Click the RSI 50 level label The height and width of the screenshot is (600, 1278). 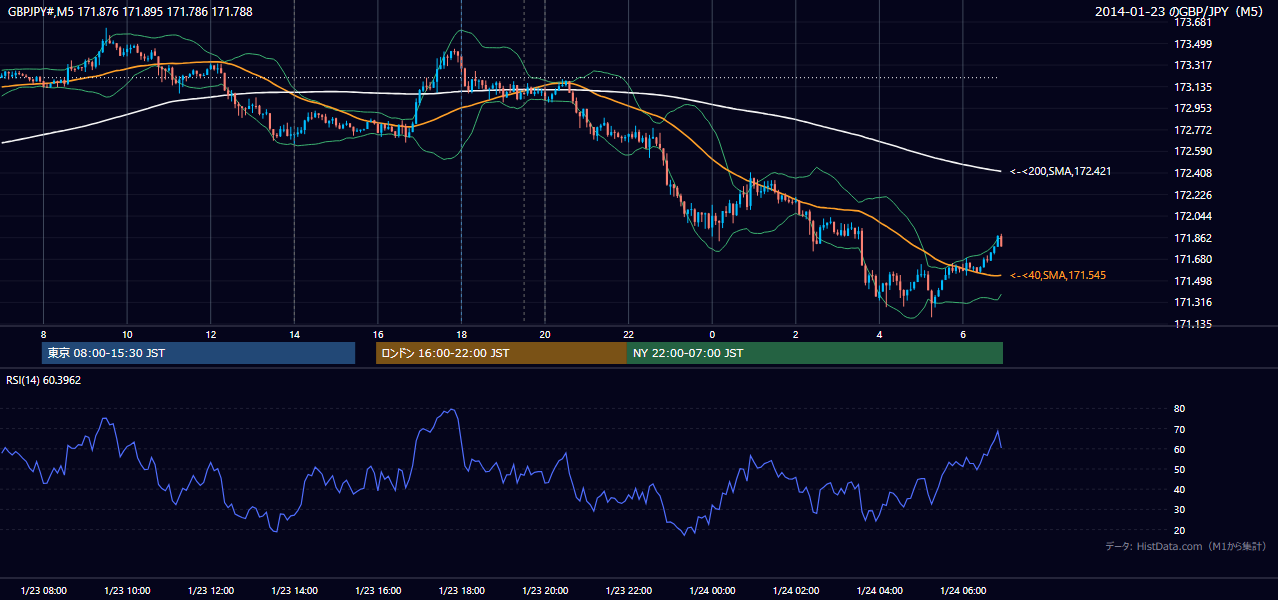coord(1179,469)
